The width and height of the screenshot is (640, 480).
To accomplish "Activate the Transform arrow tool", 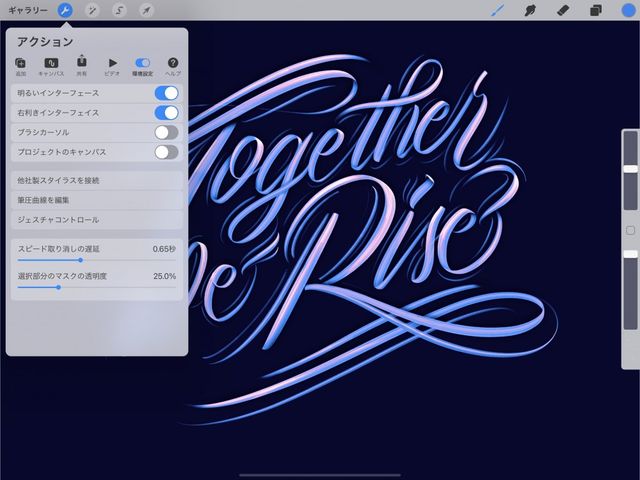I will [146, 10].
